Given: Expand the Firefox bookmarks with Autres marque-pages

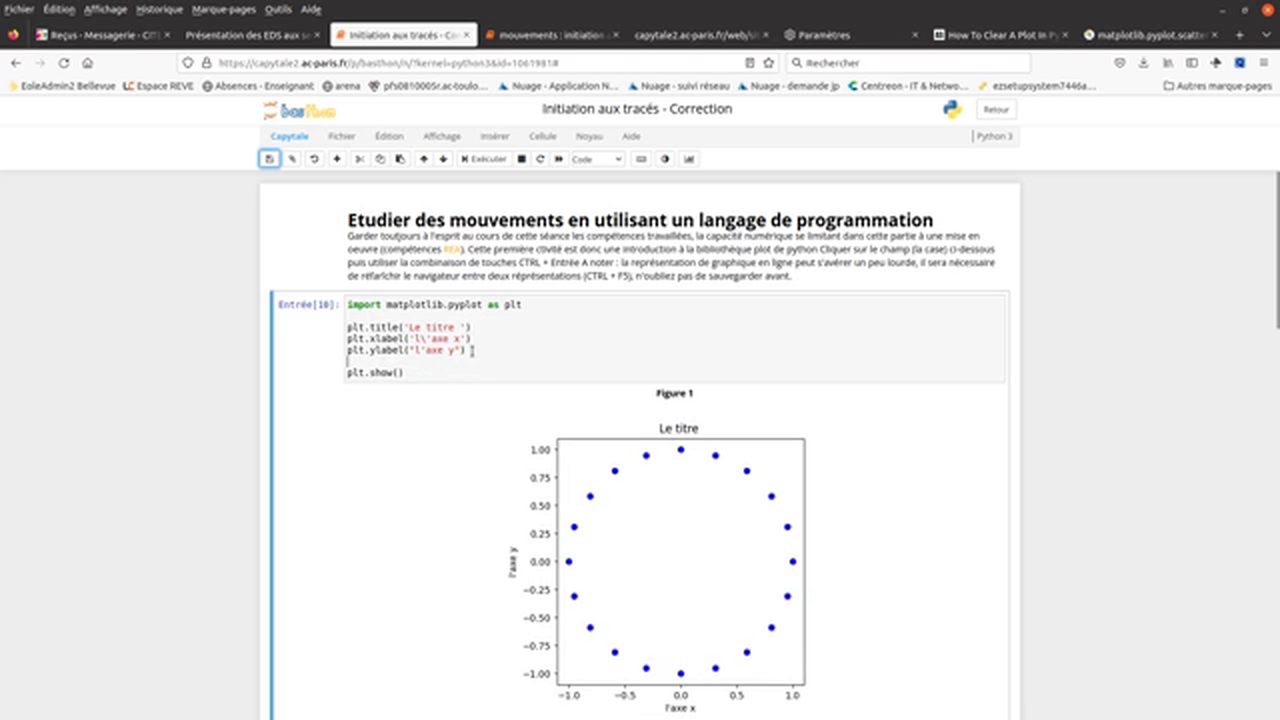Looking at the screenshot, I should [x=1216, y=86].
